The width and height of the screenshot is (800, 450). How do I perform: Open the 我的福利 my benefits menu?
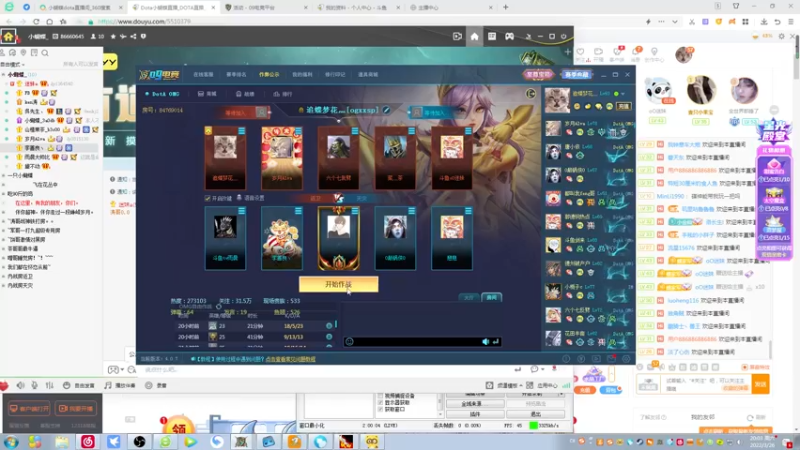coord(302,74)
